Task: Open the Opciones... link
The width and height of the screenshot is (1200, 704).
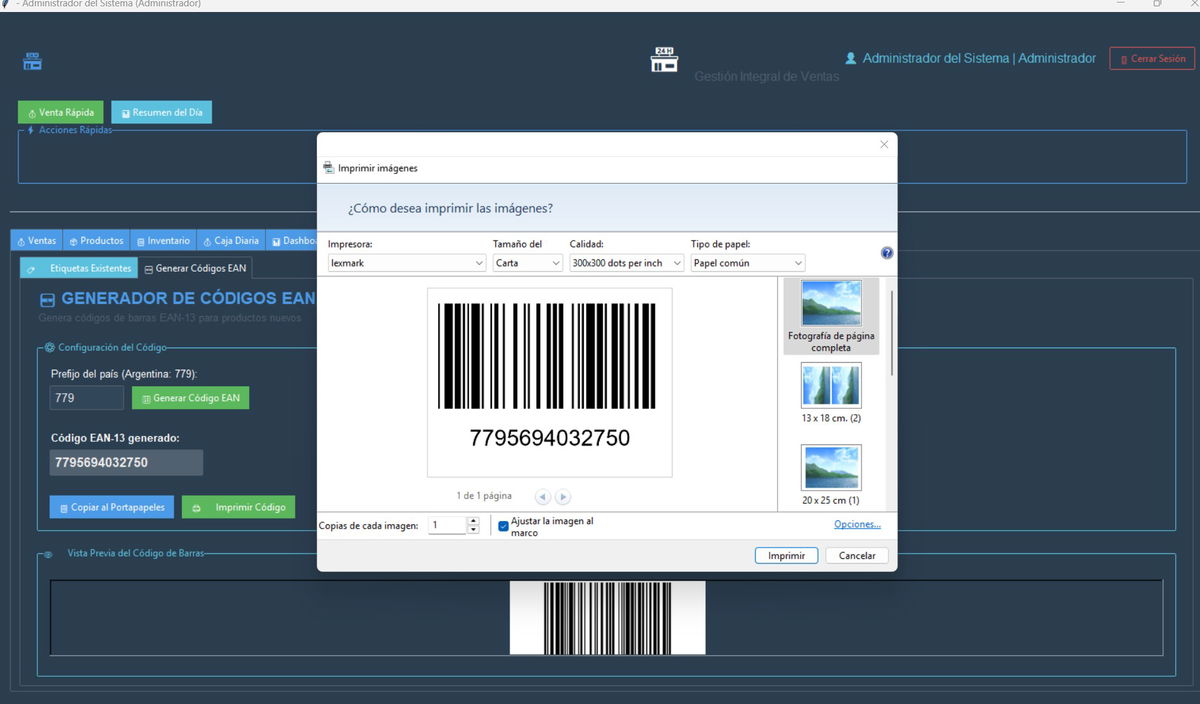Action: 857,524
